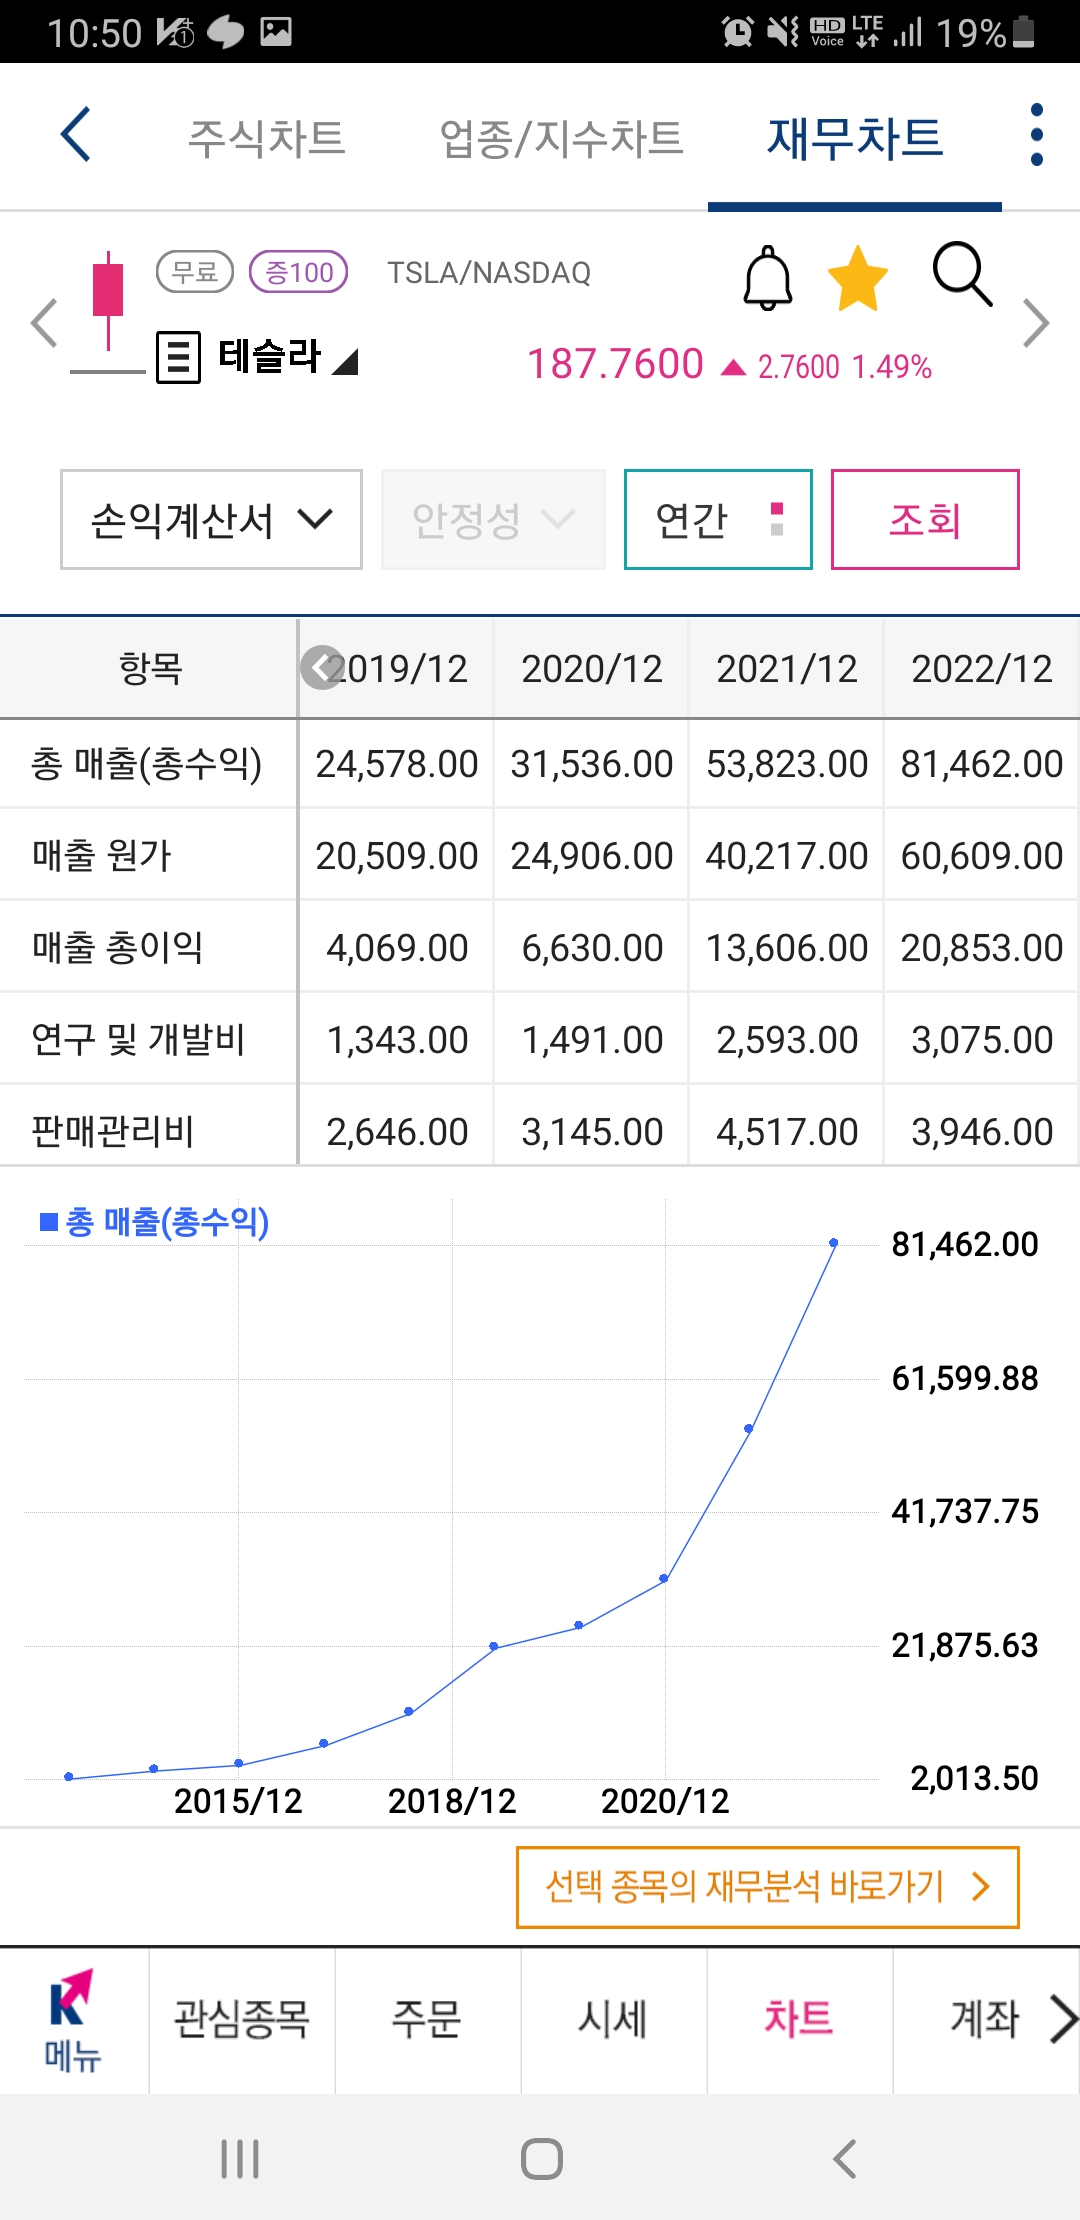Screen dimensions: 1080x2220
Task: Select the 항목 column header
Action: click(150, 668)
